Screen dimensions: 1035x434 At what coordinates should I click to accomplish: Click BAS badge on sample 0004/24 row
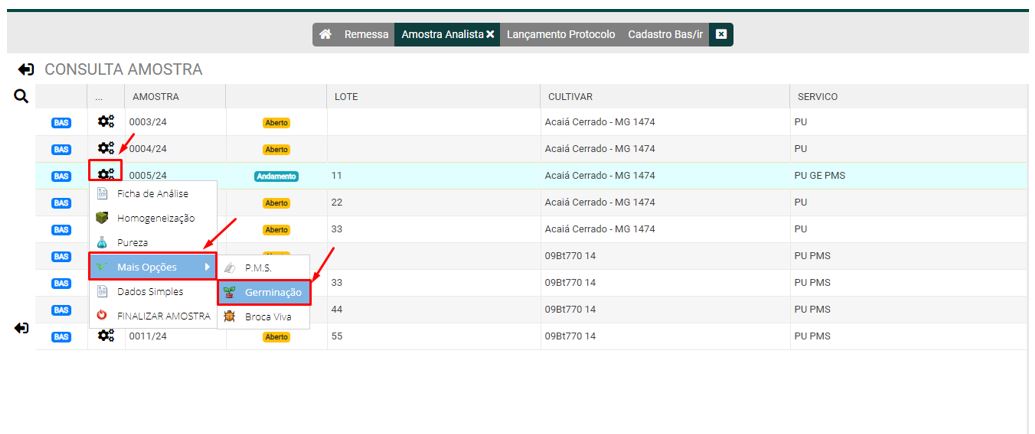[x=61, y=149]
